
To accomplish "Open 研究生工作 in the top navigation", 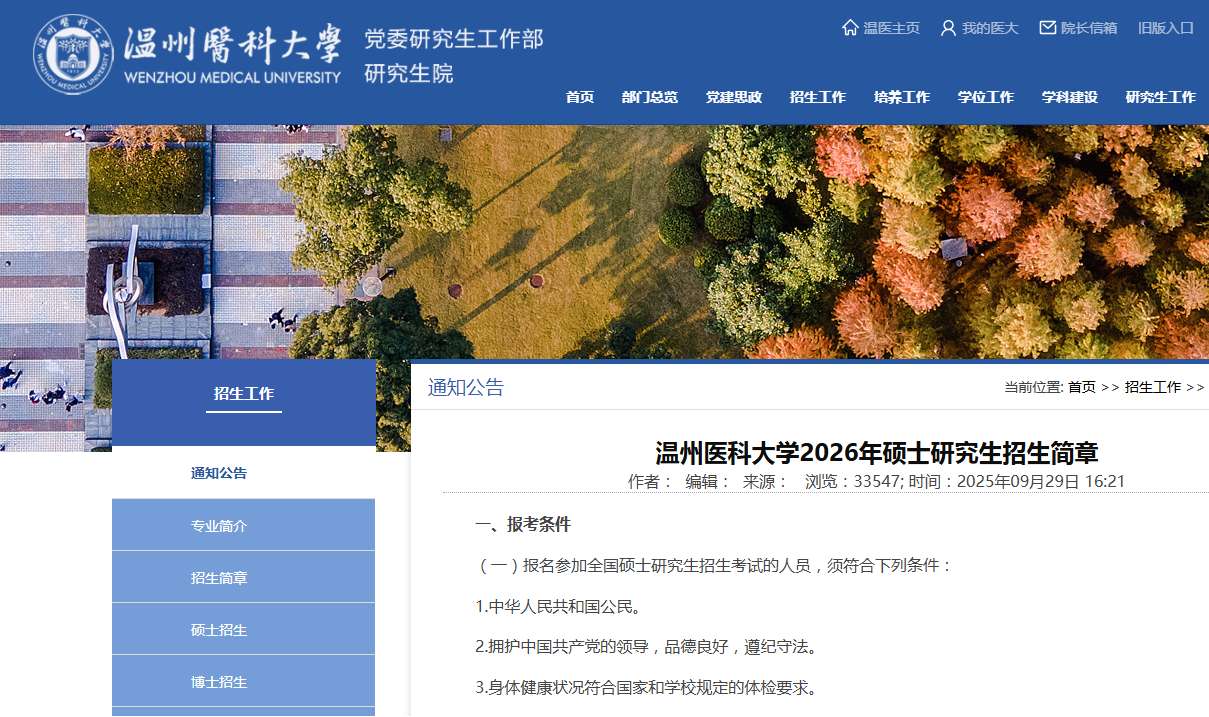I will [1160, 97].
